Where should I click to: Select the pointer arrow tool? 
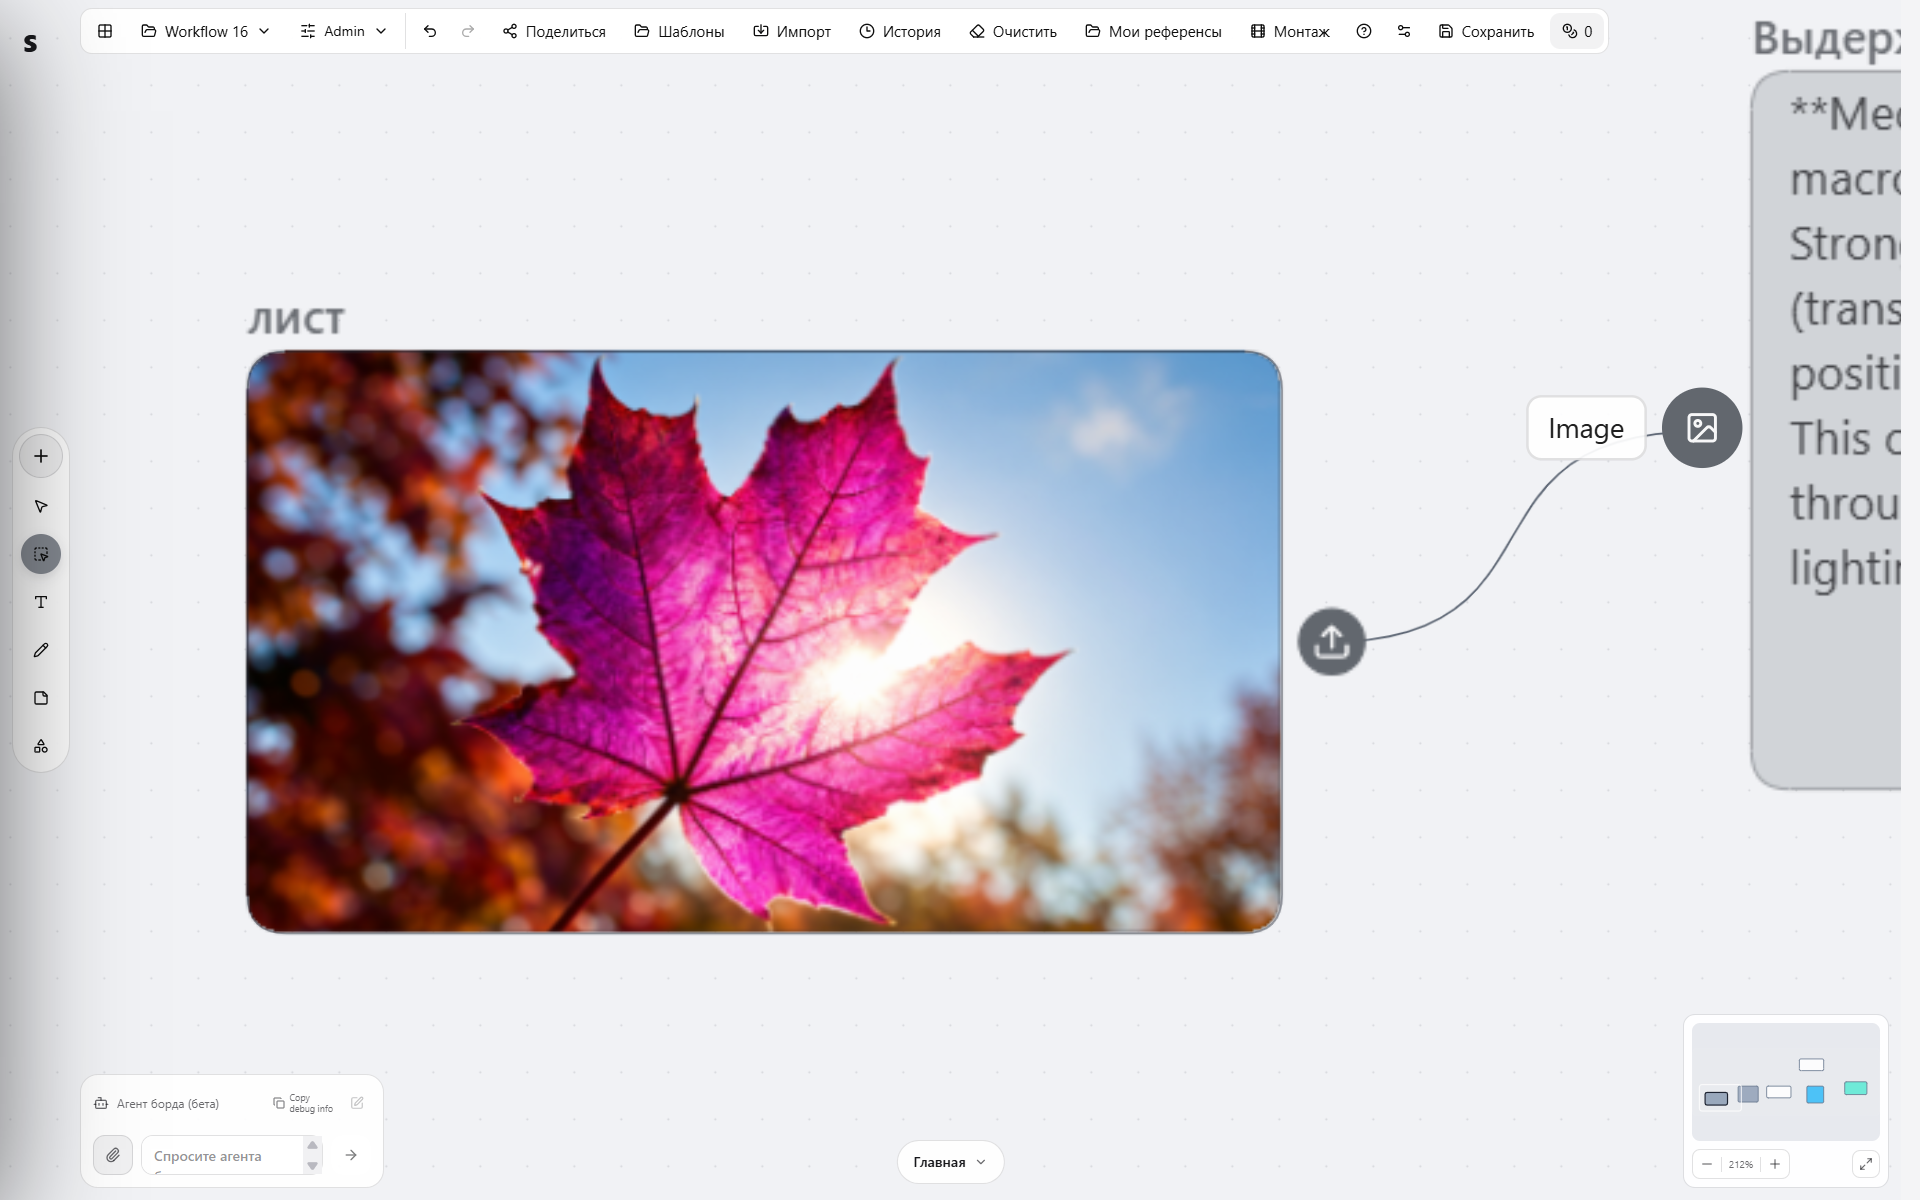pos(41,506)
